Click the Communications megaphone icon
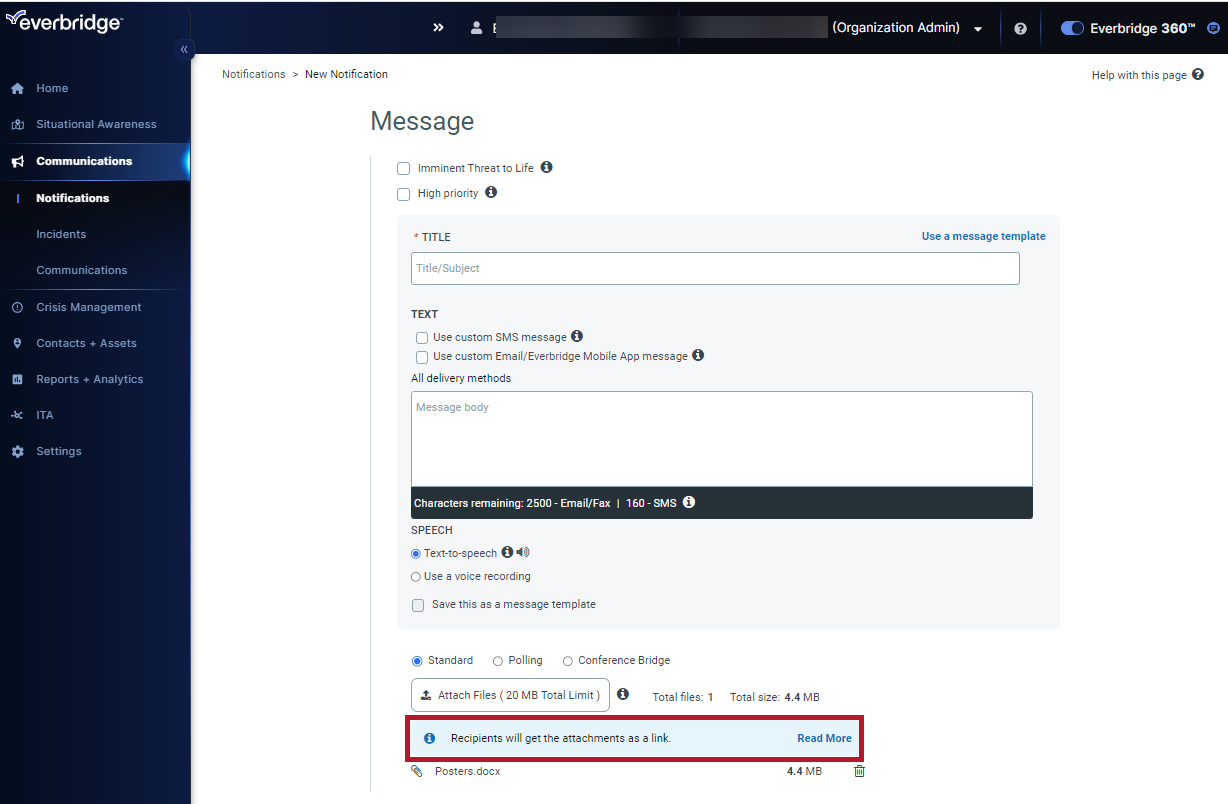Image resolution: width=1228 pixels, height=804 pixels. (17, 161)
